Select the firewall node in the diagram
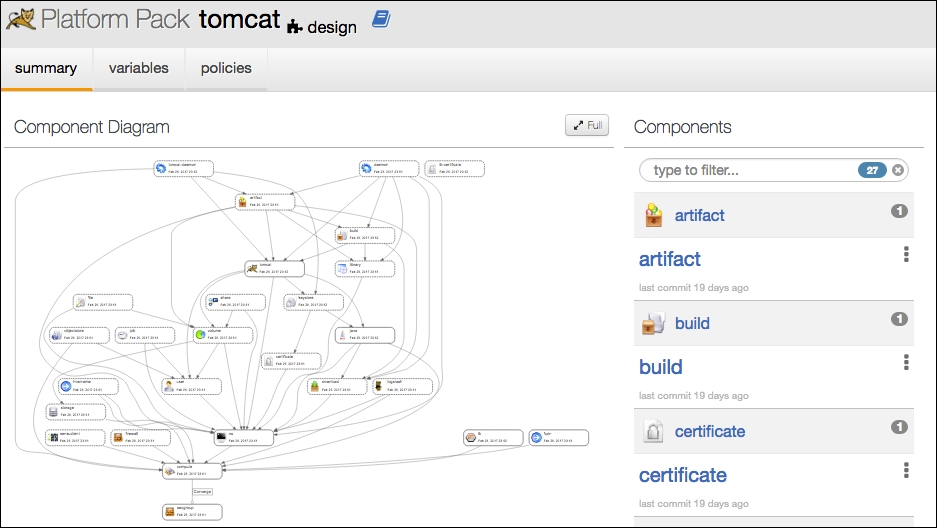 [140, 438]
